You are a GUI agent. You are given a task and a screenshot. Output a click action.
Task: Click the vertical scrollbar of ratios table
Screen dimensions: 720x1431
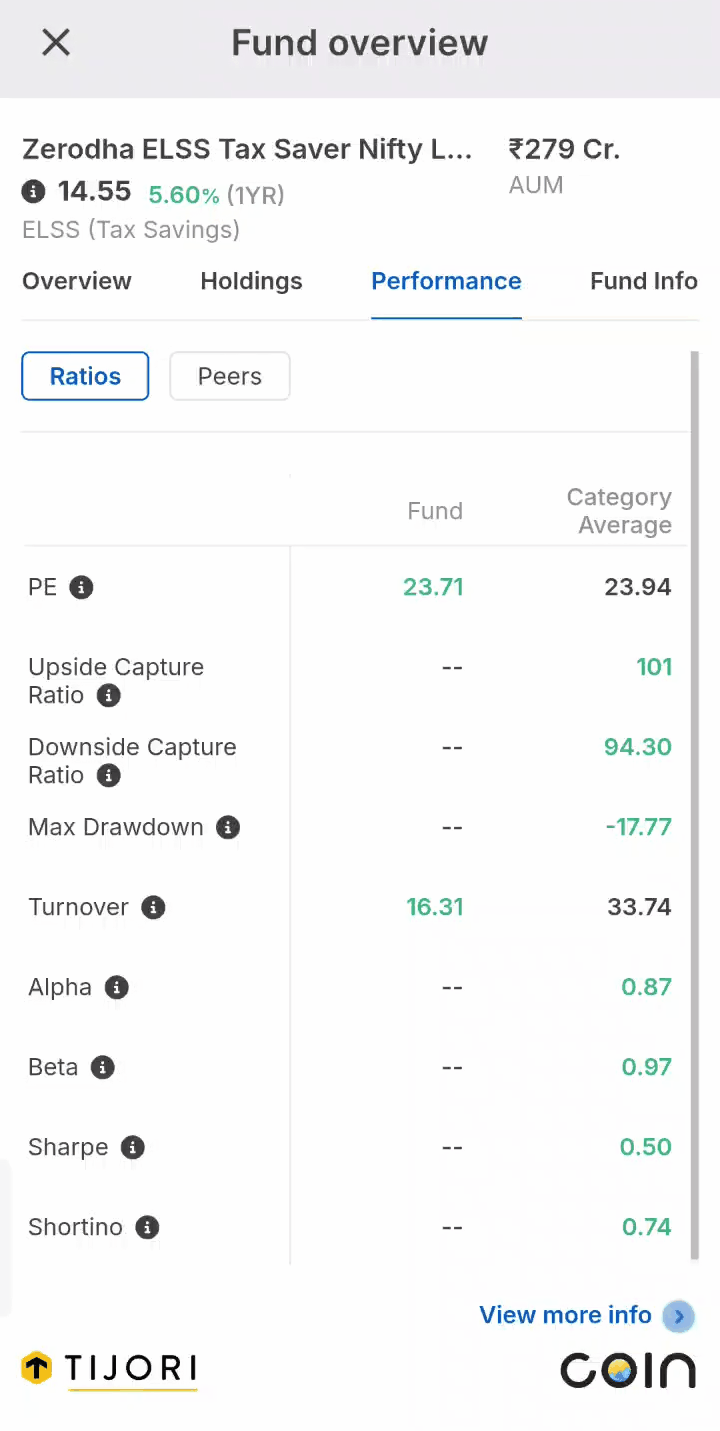(695, 805)
